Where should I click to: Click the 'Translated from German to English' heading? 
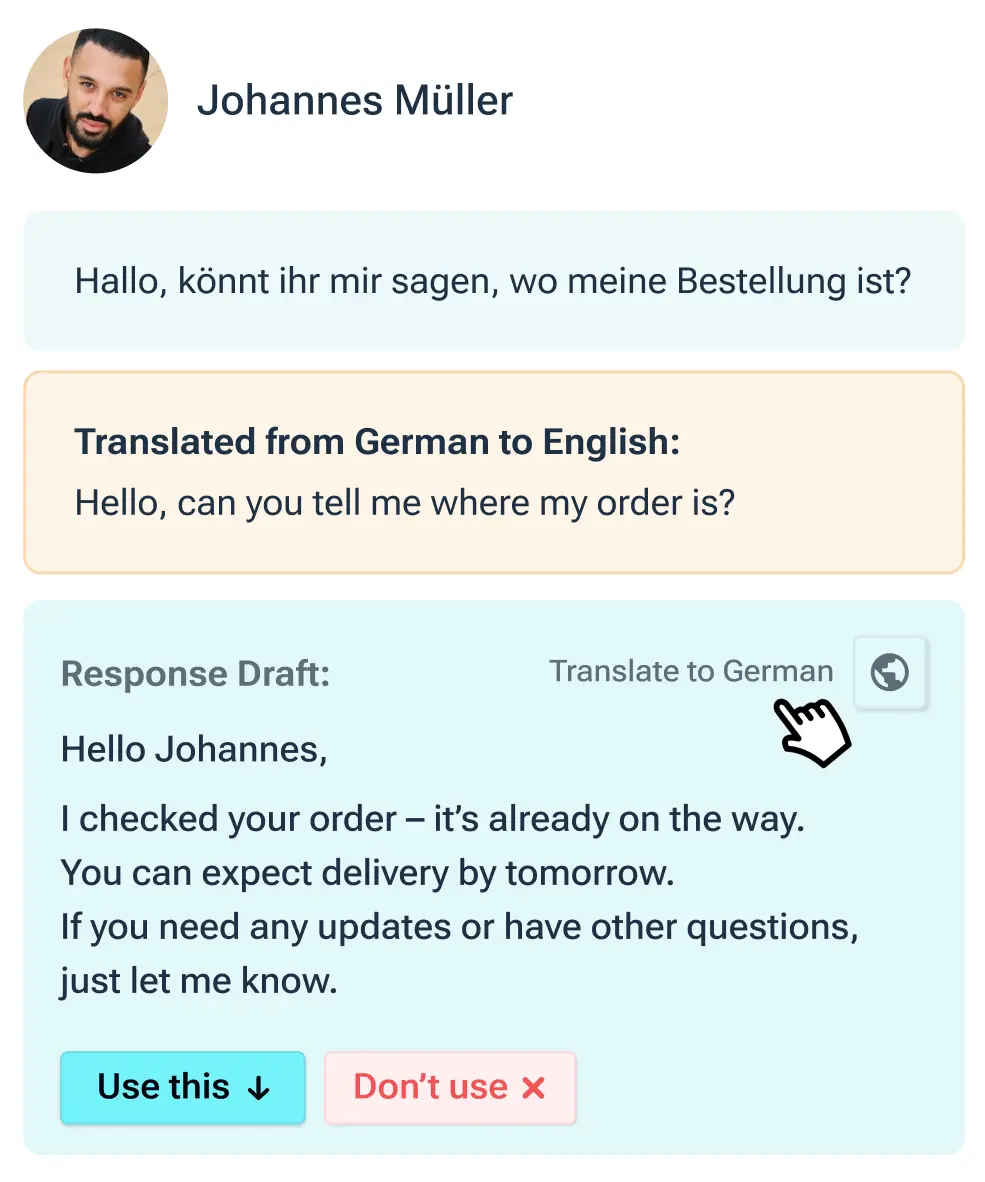click(x=377, y=441)
